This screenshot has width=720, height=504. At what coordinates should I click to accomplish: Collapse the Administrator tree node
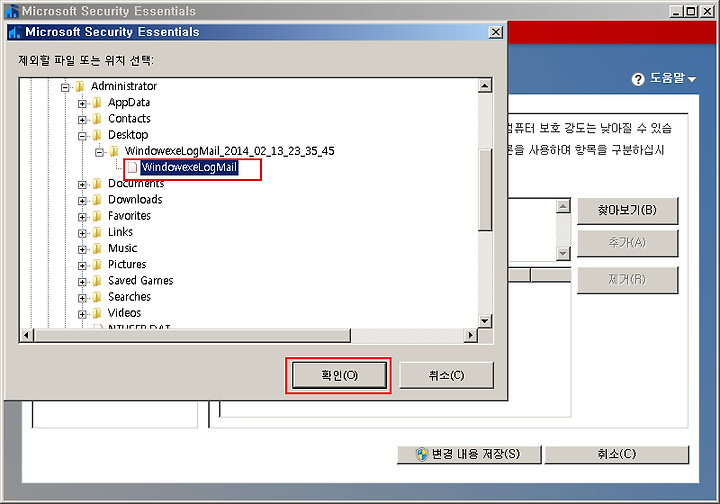coord(65,87)
